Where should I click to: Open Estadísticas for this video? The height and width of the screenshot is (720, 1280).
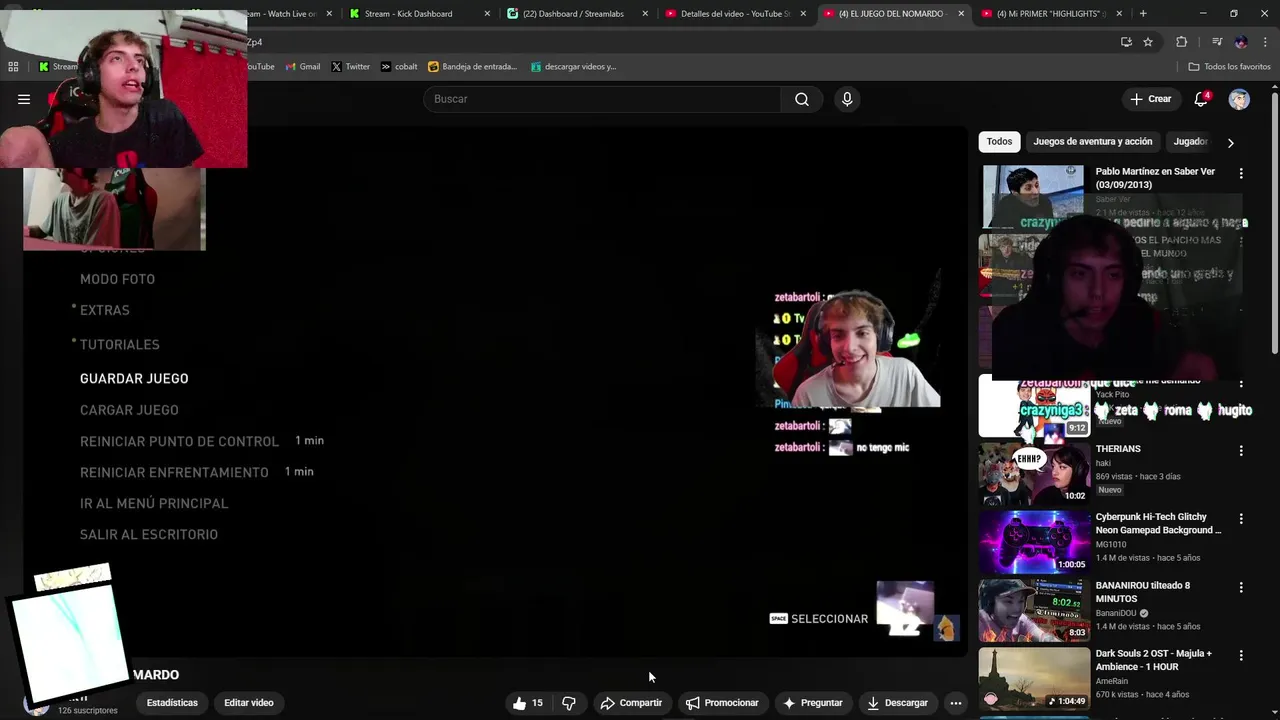pos(172,703)
